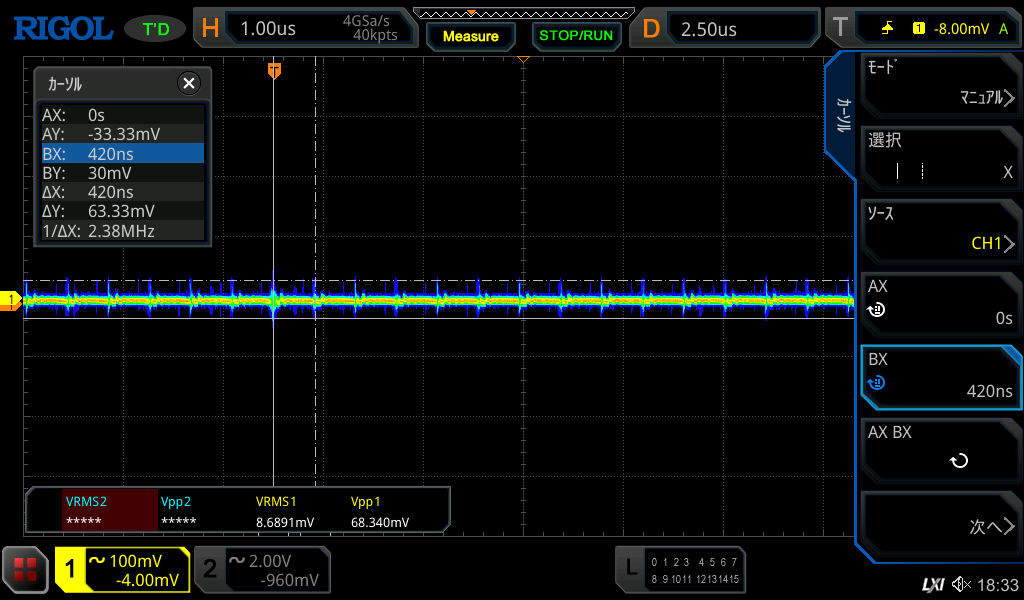
Task: Click the cursor side tab
Action: (842, 116)
